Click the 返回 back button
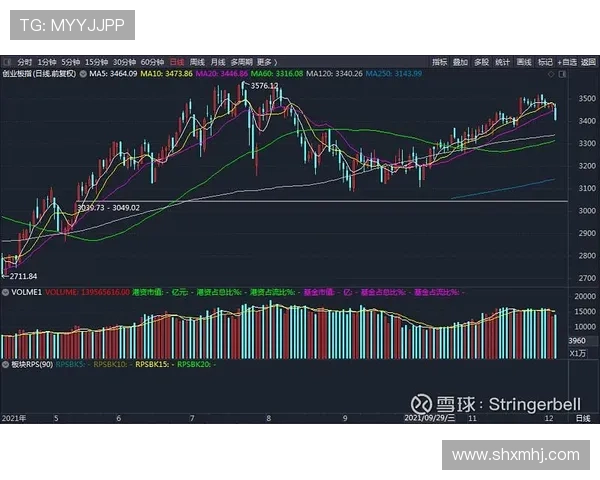This screenshot has width=600, height=480. [587, 61]
